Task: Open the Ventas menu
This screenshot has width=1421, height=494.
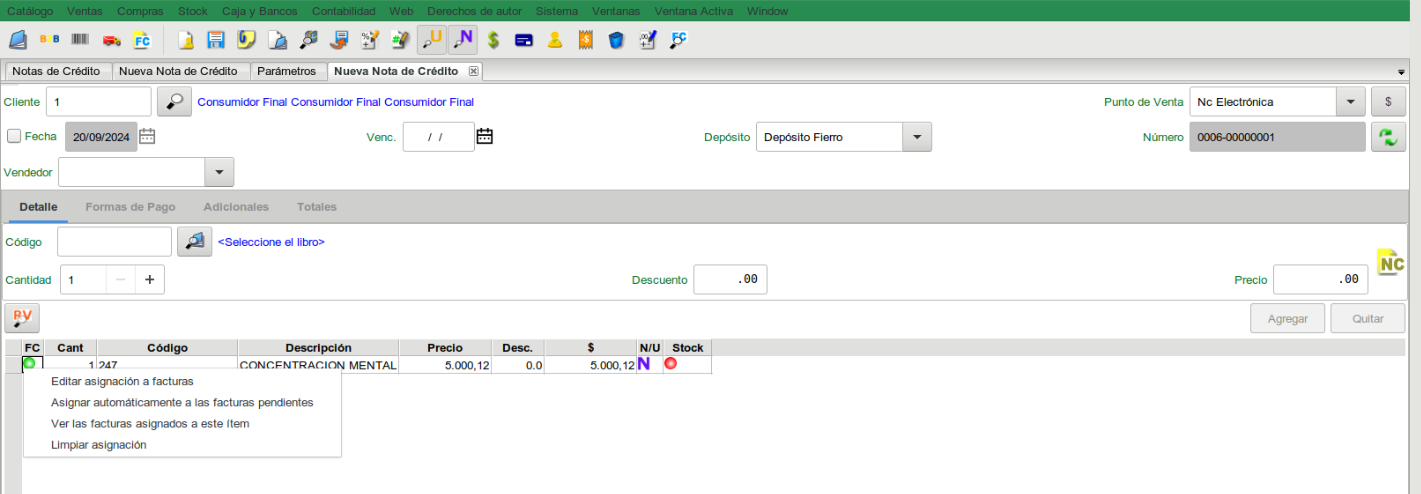Action: (x=84, y=11)
